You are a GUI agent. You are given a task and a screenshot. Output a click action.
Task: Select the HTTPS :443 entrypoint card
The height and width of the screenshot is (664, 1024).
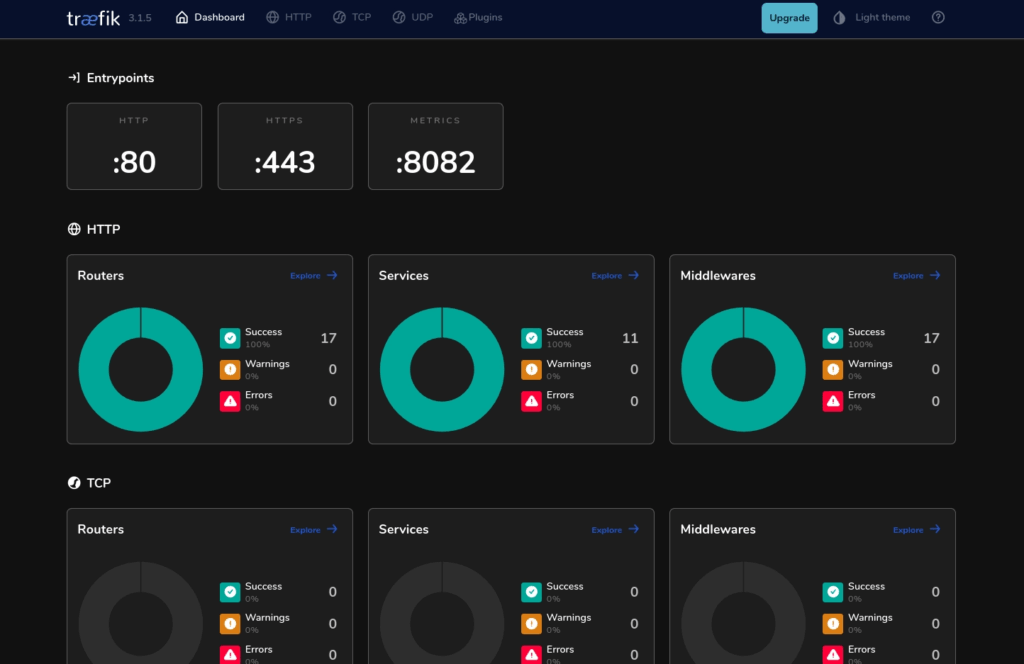point(285,146)
